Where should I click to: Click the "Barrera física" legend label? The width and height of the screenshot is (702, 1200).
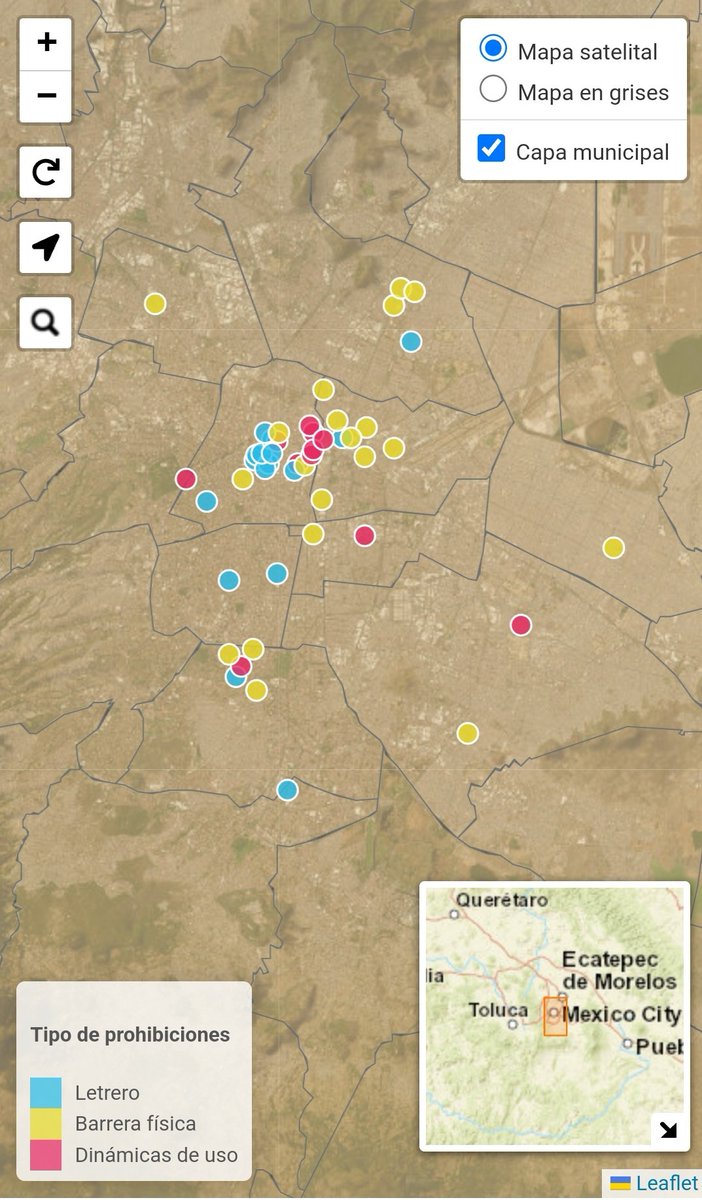tap(135, 1124)
